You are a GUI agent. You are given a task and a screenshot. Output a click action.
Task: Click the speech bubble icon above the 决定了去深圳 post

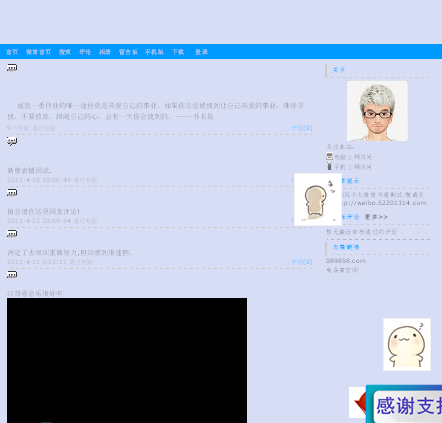point(12,234)
